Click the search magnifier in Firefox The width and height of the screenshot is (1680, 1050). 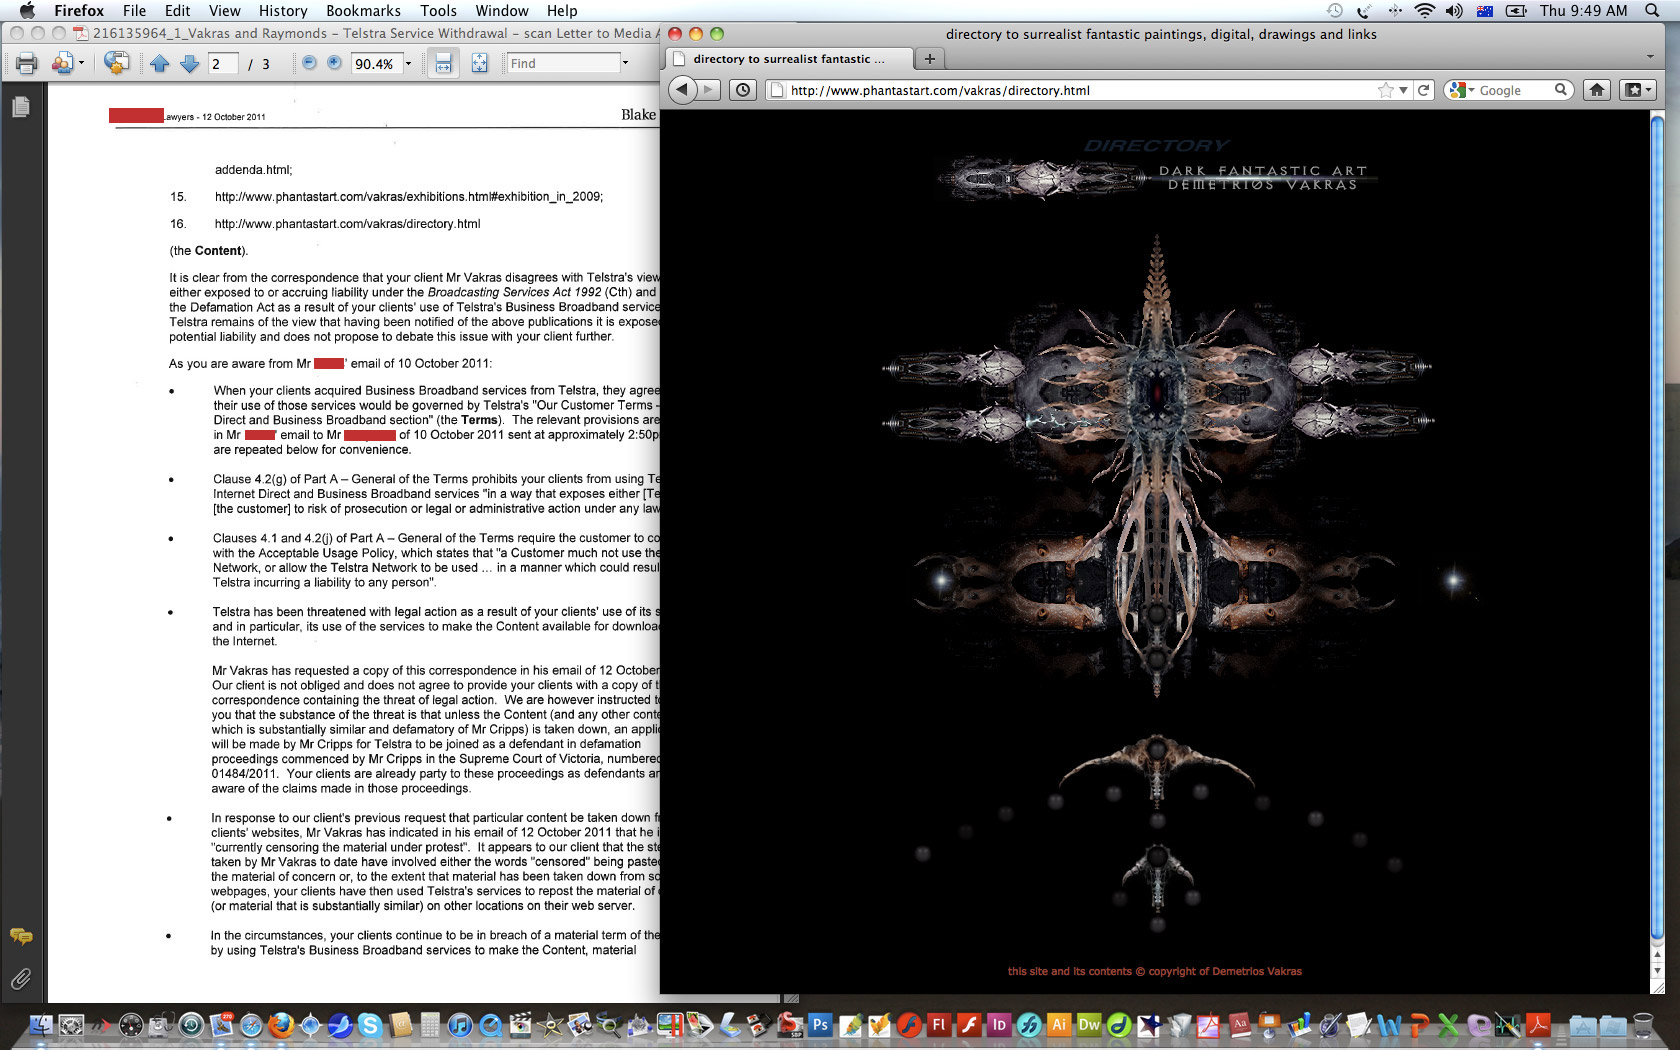point(1560,90)
